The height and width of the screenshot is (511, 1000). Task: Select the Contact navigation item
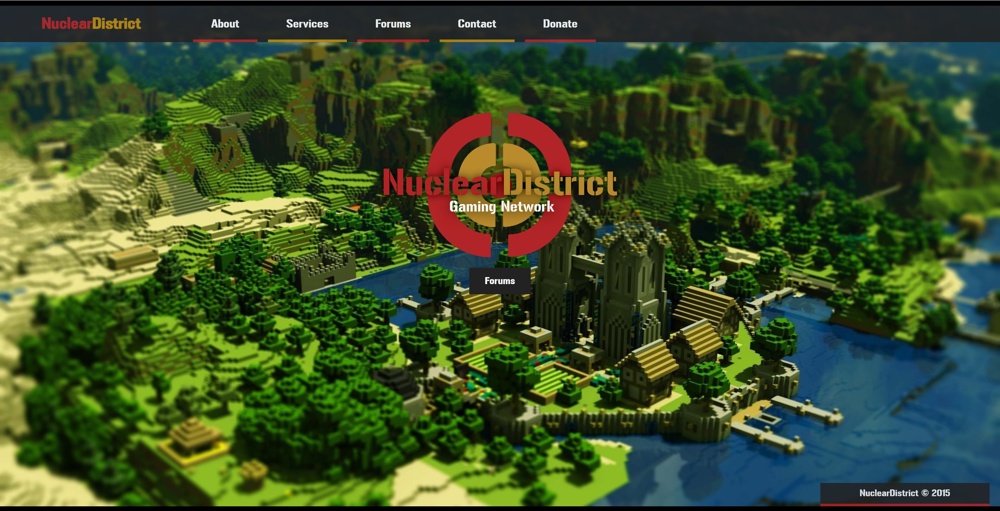click(476, 24)
